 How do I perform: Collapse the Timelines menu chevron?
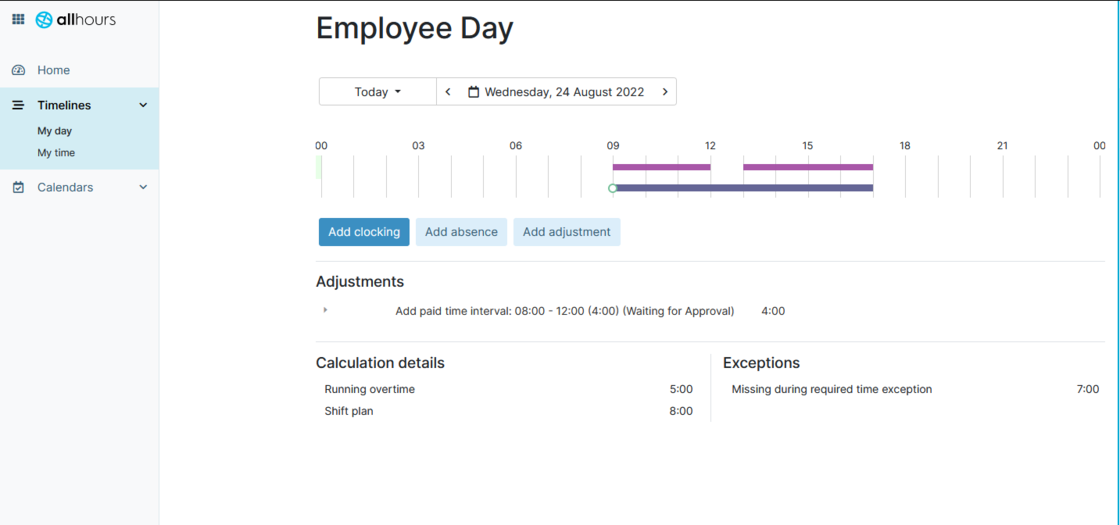[x=143, y=105]
